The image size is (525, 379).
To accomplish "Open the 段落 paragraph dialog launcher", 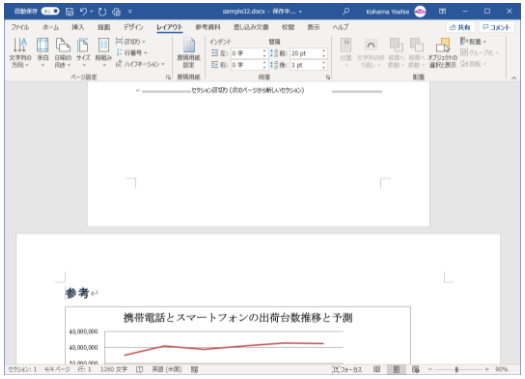I will 328,77.
